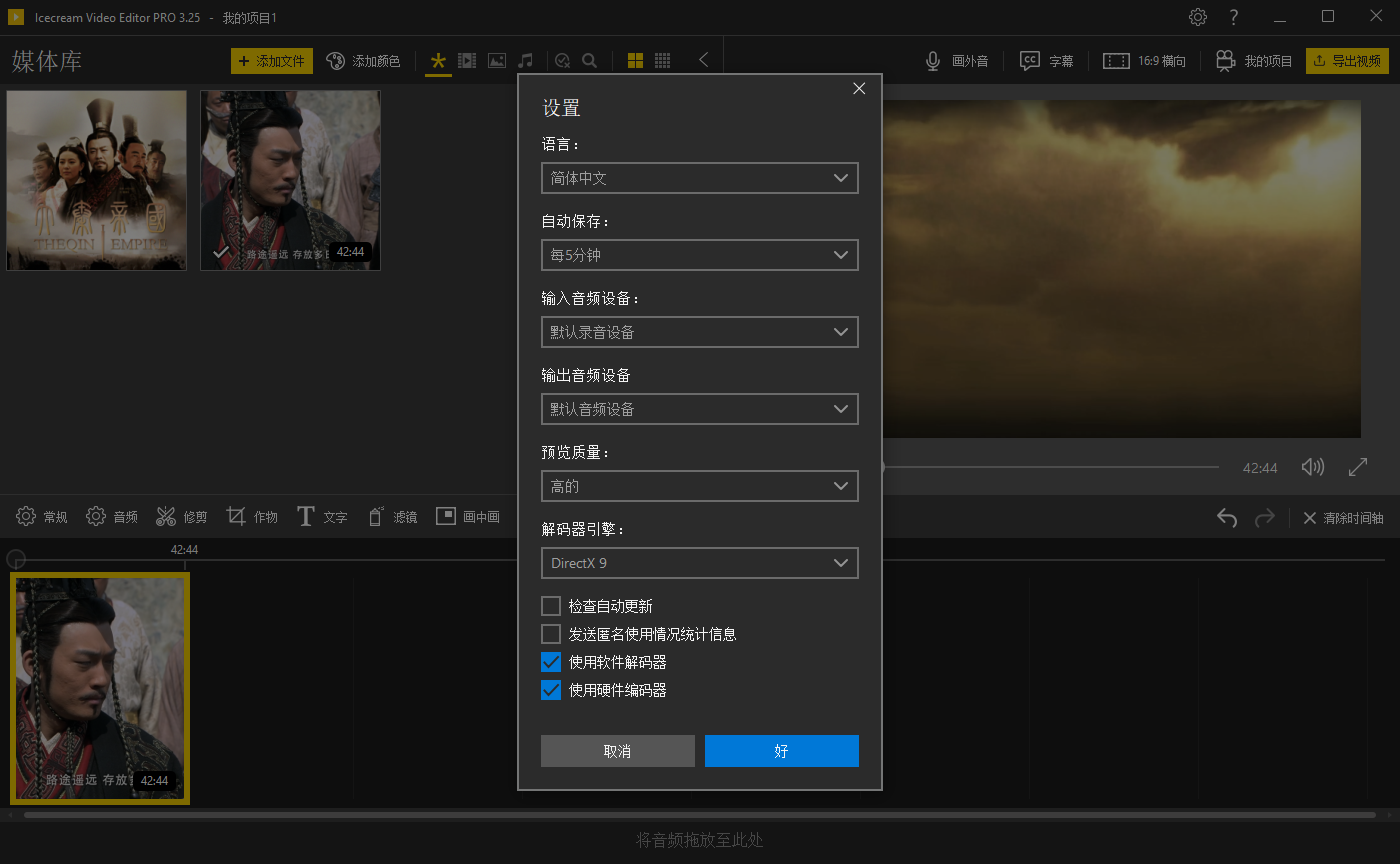The width and height of the screenshot is (1400, 864).
Task: Enable the 检查自动更新 checkbox
Action: tap(551, 605)
